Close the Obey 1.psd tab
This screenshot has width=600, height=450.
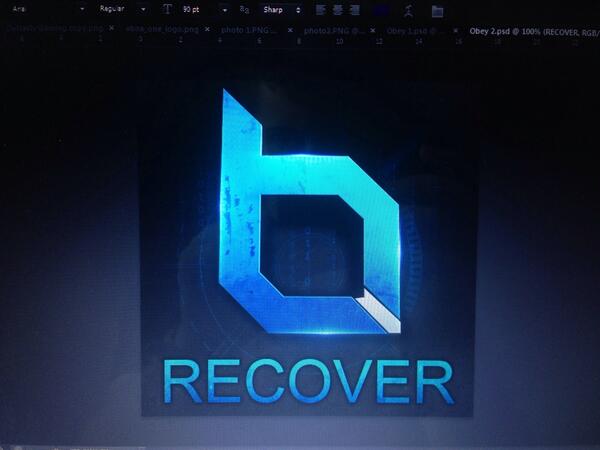coord(456,31)
